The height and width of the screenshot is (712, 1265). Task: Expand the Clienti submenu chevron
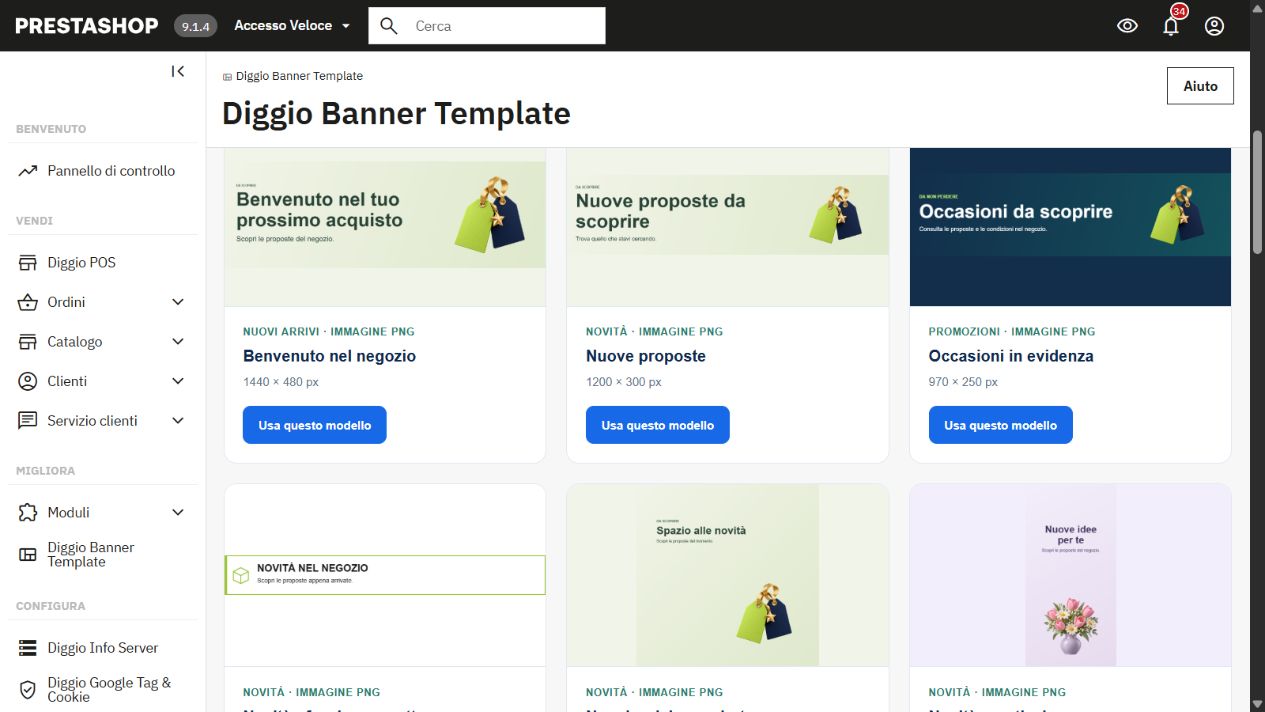pyautogui.click(x=178, y=381)
